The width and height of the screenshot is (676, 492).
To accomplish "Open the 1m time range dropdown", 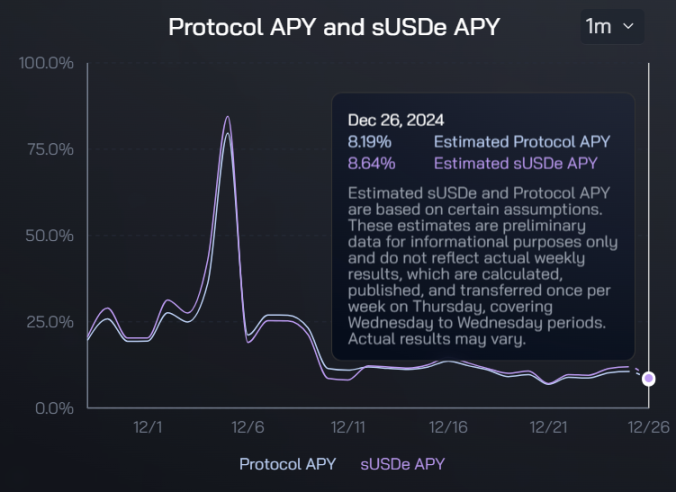I will (x=612, y=27).
